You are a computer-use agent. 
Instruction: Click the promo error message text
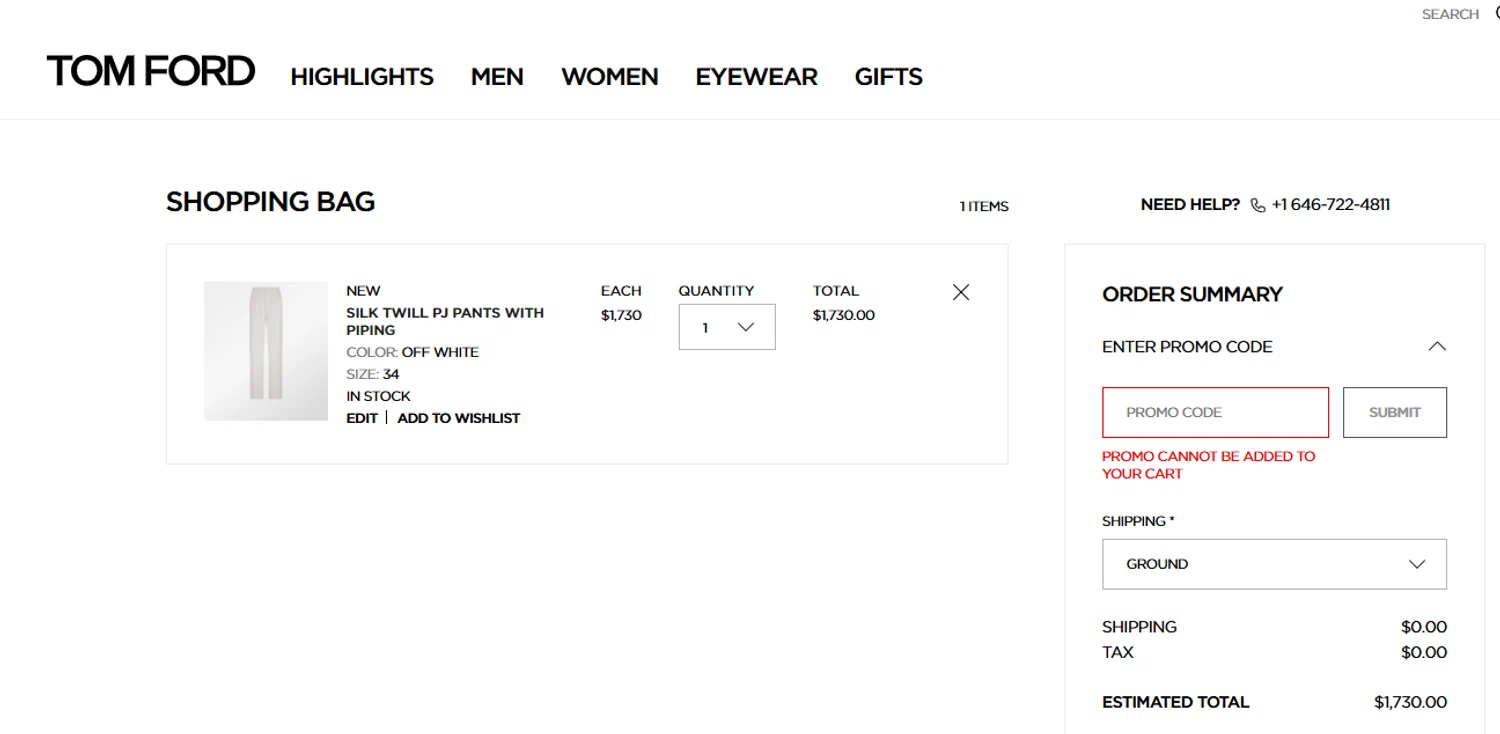(x=1208, y=465)
